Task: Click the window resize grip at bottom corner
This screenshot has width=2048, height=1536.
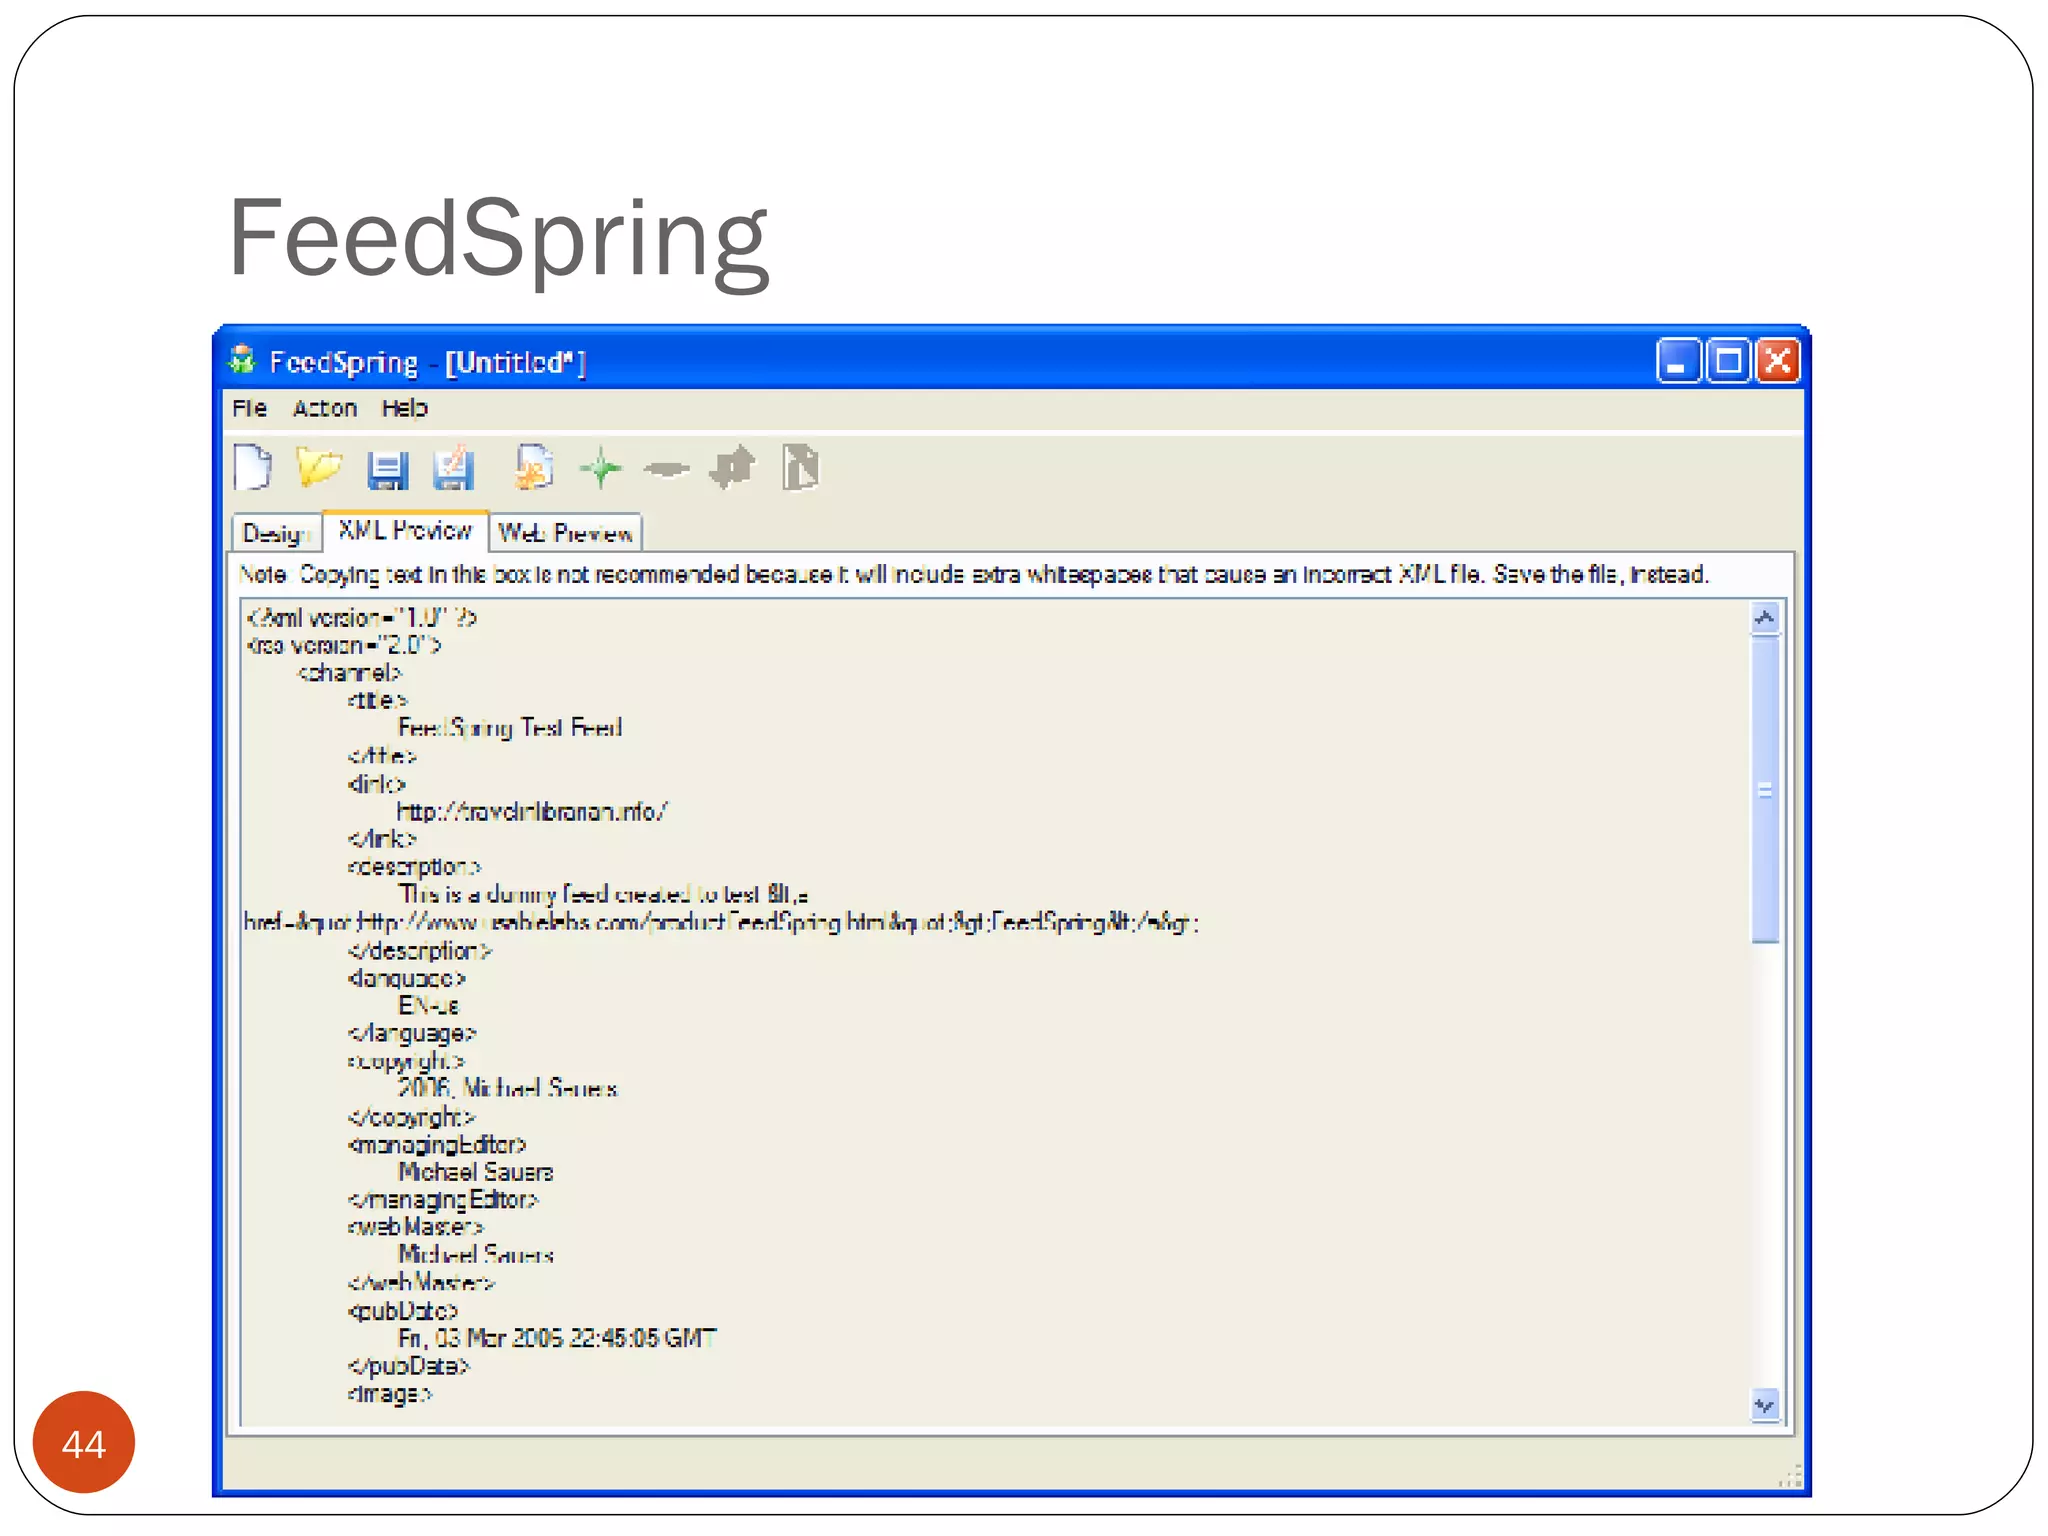Action: 1791,1476
